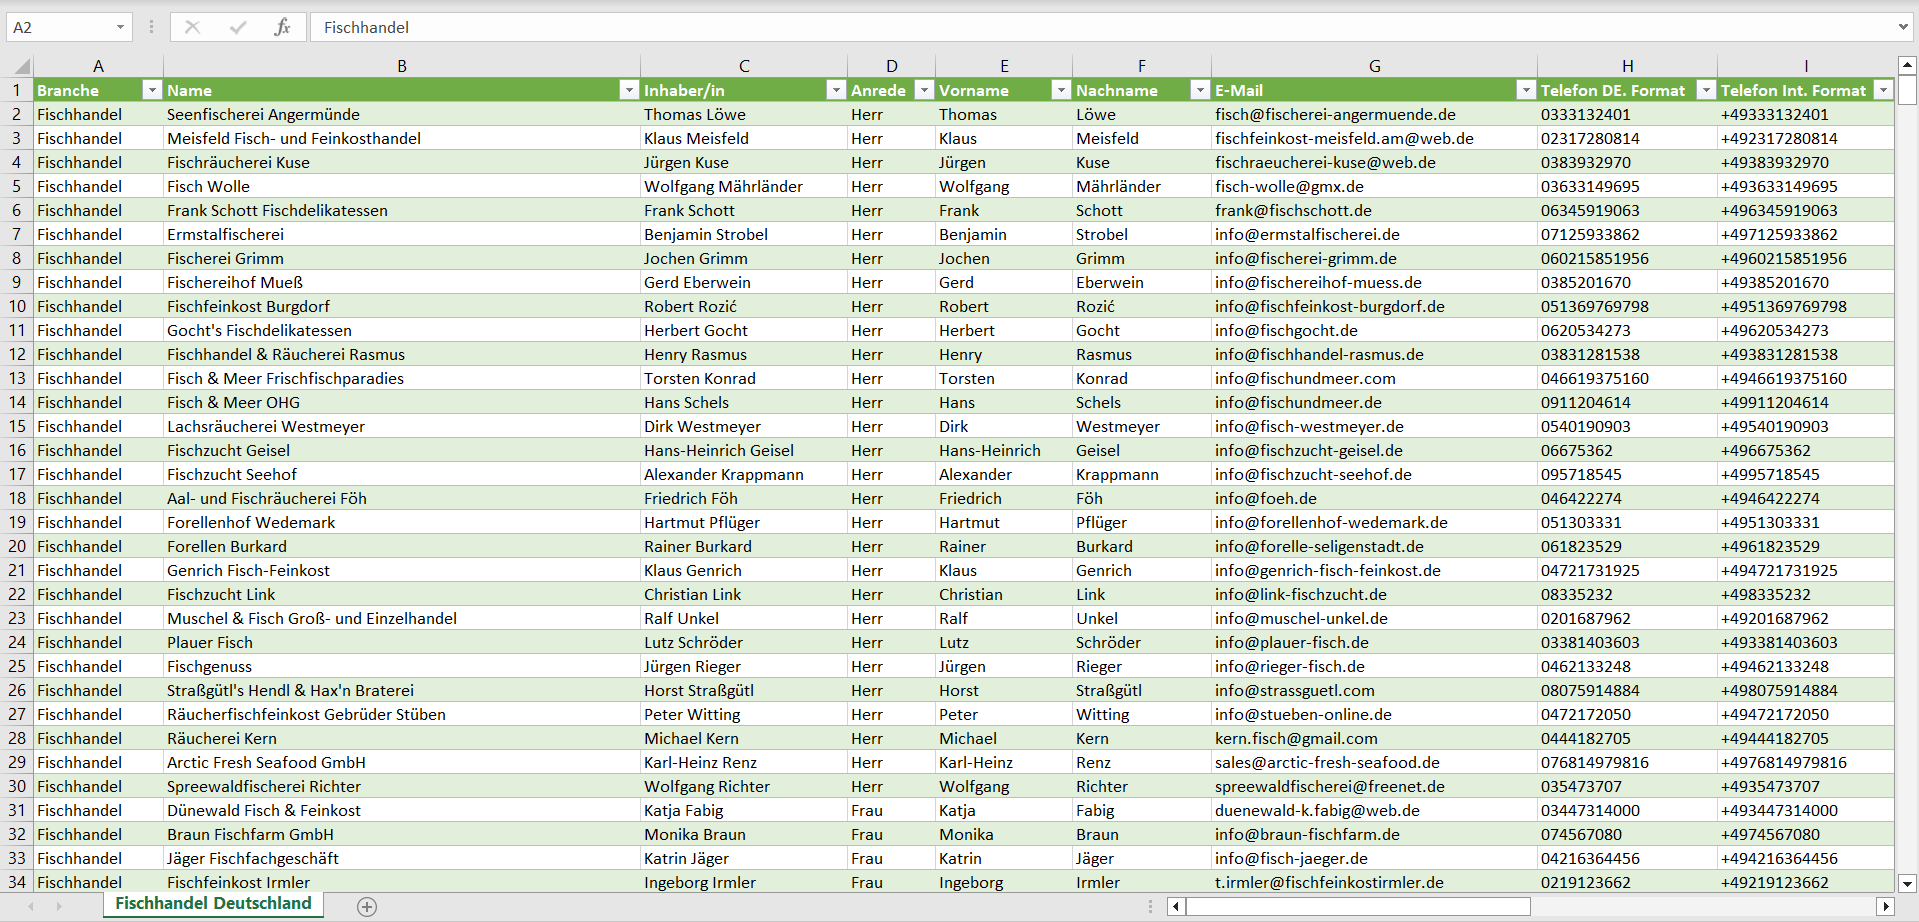Open the Inhaber/in filter dropdown
The width and height of the screenshot is (1919, 922).
click(x=836, y=90)
